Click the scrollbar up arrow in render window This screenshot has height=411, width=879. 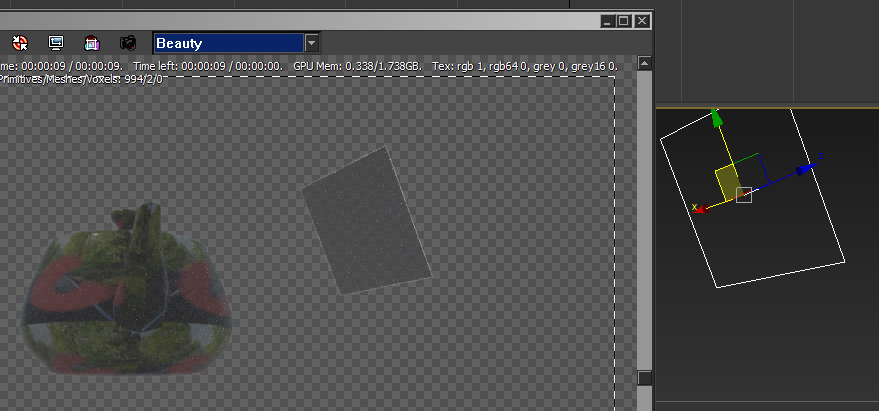(x=645, y=63)
